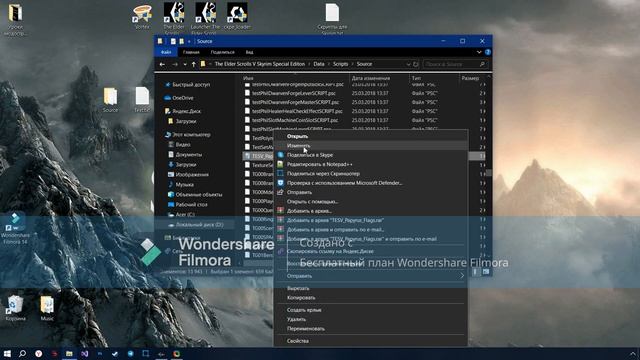The height and width of the screenshot is (360, 640).
Task: Refresh the Source folder view
Action: (416, 64)
